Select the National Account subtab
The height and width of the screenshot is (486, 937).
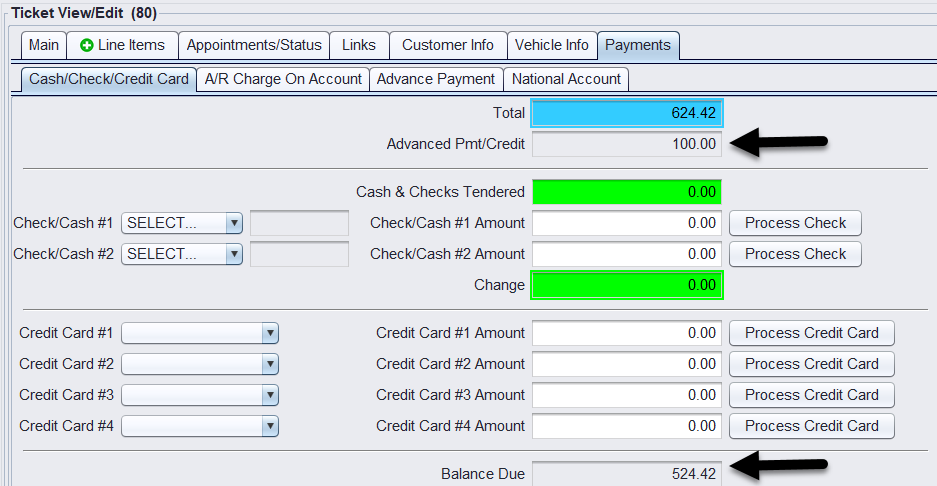tap(566, 79)
